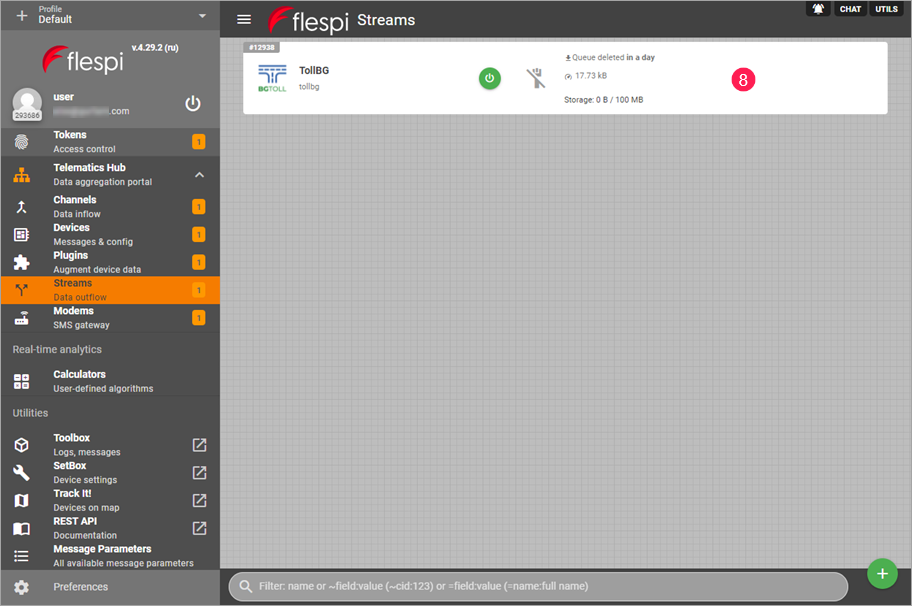The height and width of the screenshot is (606, 912).
Task: Click the Modems count badge
Action: 198,318
